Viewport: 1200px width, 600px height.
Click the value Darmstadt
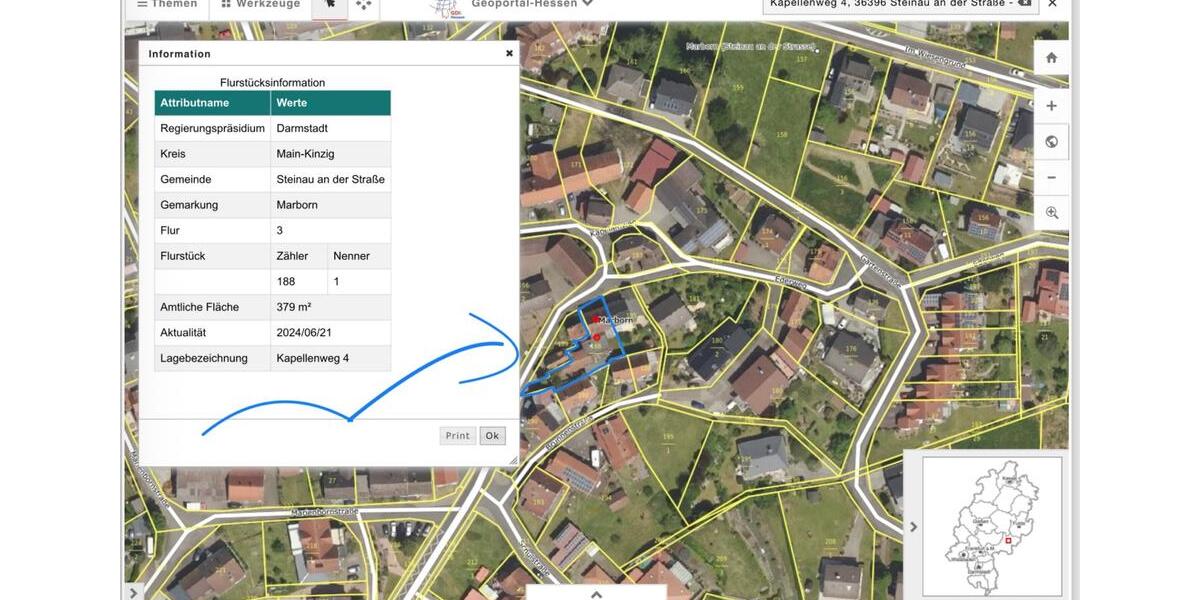coord(302,128)
